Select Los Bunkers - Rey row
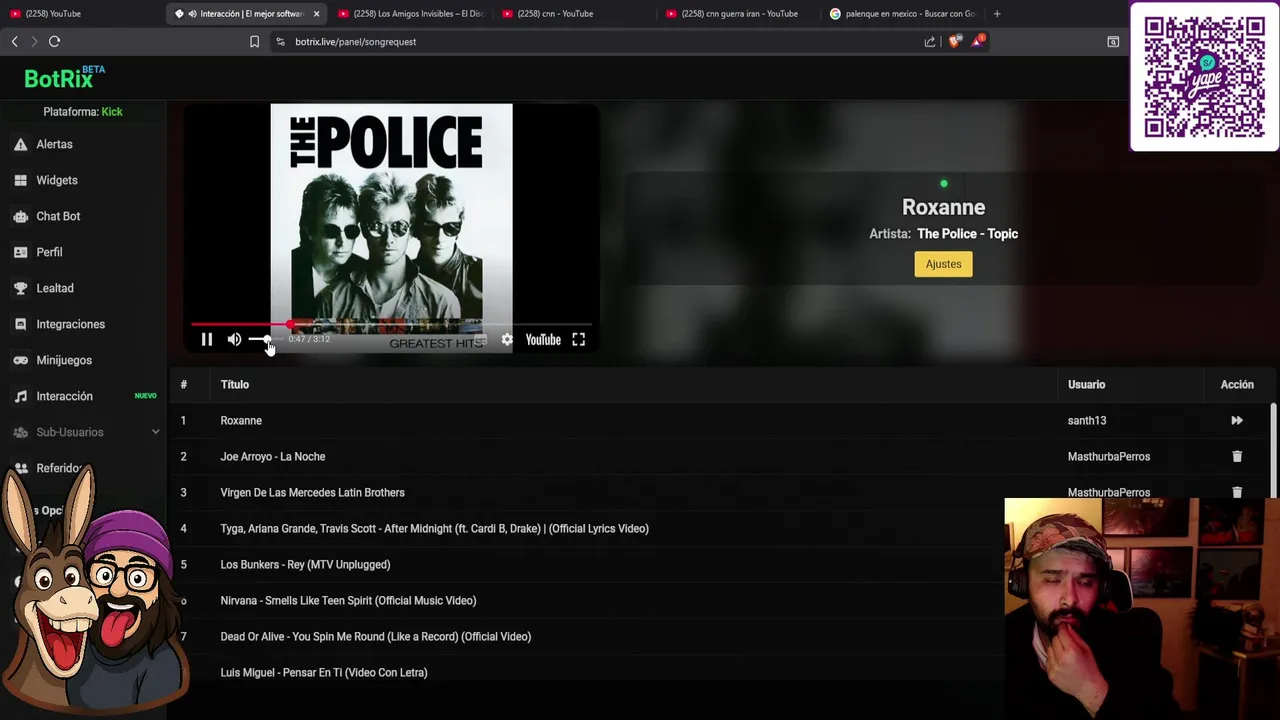1280x720 pixels. click(305, 565)
